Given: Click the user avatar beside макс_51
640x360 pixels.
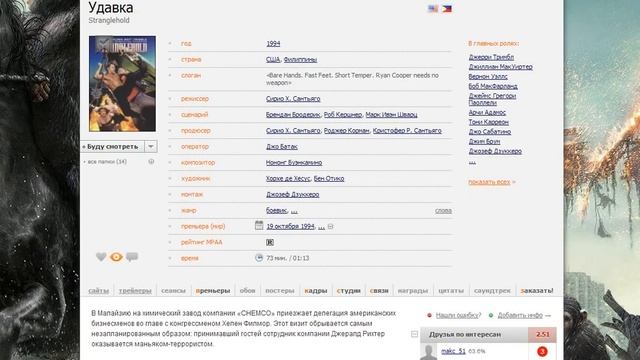Looking at the screenshot, I should pyautogui.click(x=429, y=352).
